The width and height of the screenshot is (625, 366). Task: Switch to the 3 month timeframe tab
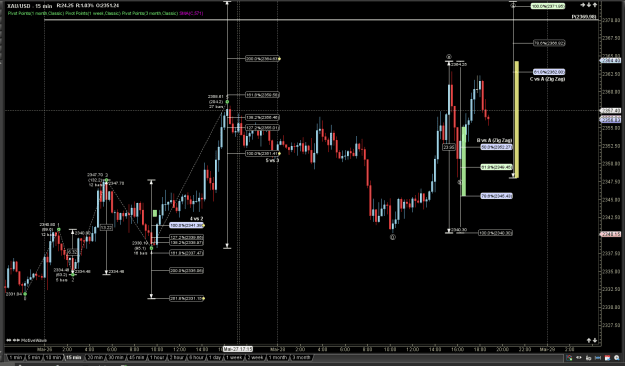click(x=301, y=358)
